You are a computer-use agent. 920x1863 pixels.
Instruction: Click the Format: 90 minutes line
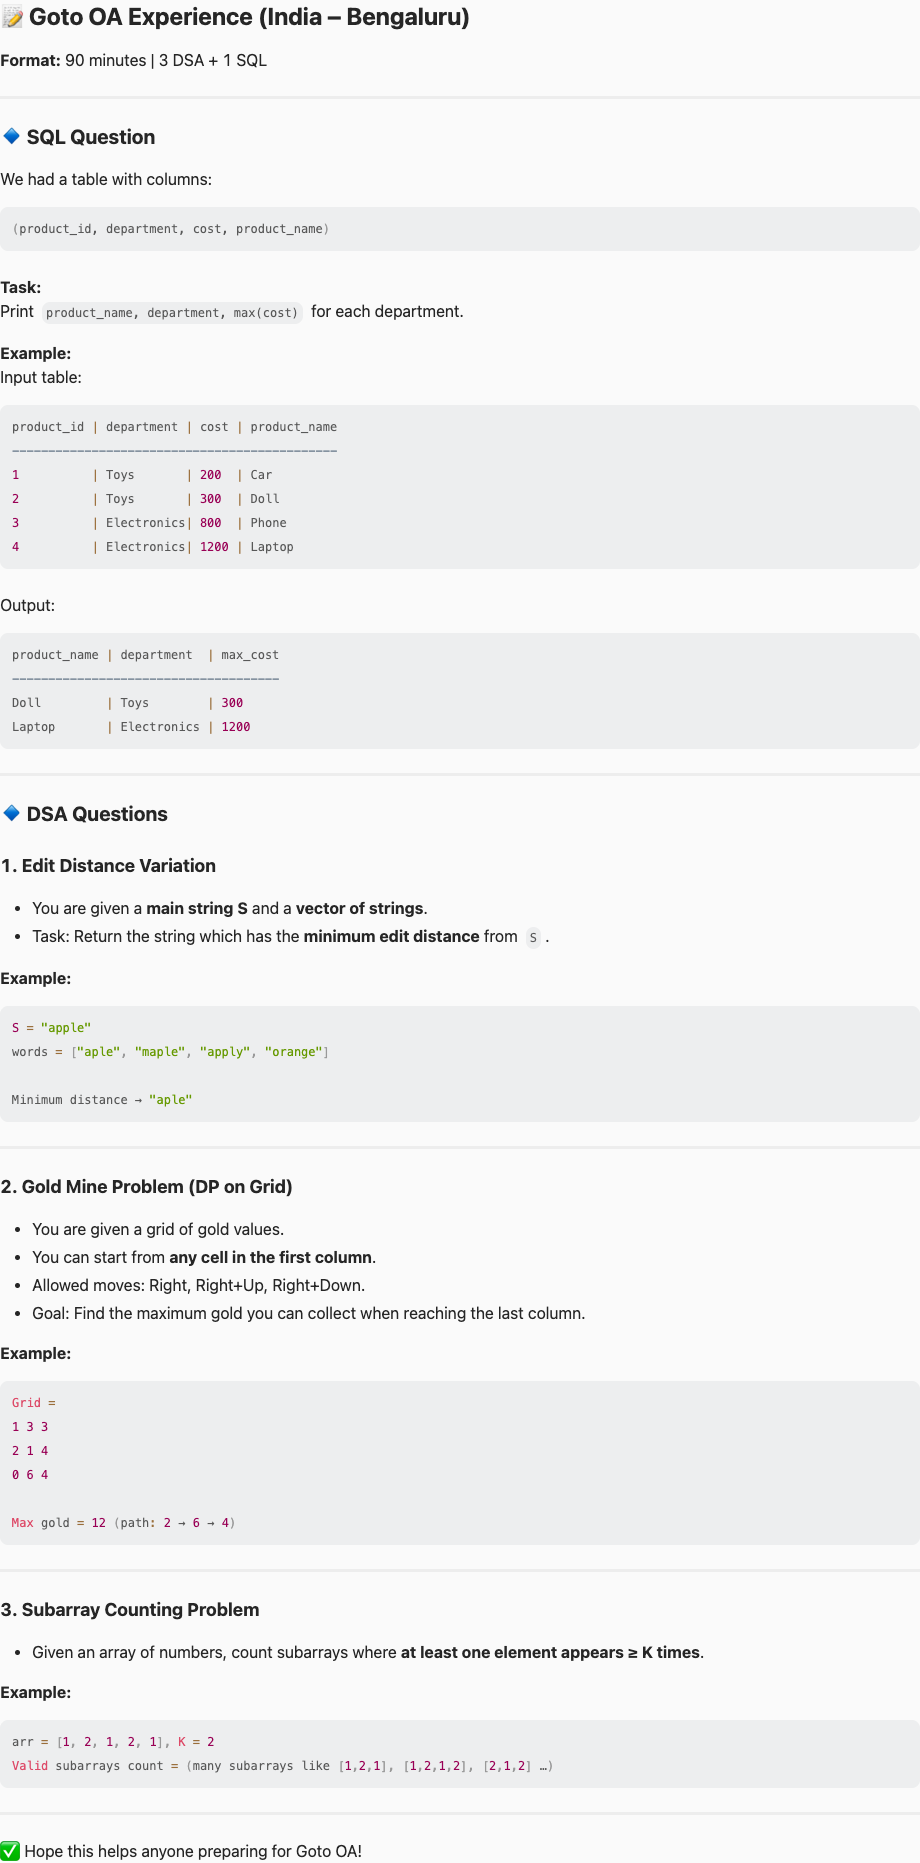pyautogui.click(x=134, y=61)
